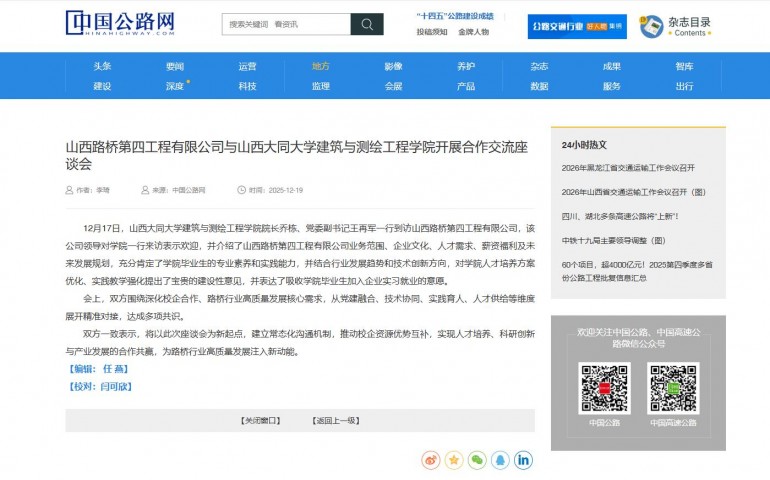Open the 杂志目录 Contents icon
This screenshot has height=480, width=770.
(652, 26)
